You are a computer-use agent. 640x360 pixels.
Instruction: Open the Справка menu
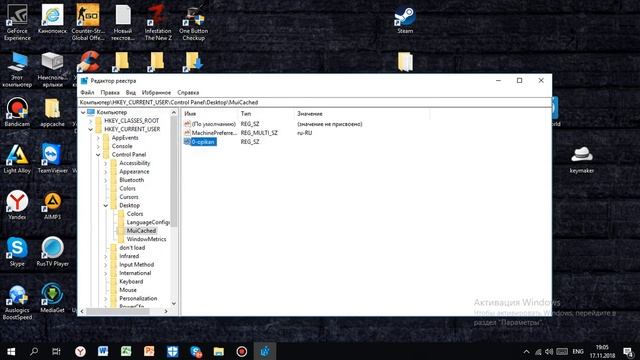pos(188,93)
